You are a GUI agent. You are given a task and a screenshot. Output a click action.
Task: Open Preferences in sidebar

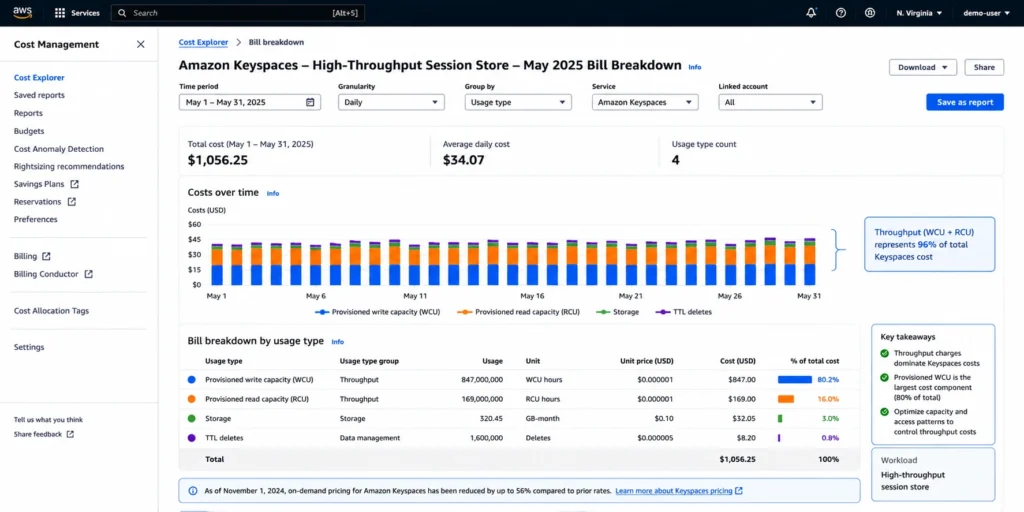point(36,219)
